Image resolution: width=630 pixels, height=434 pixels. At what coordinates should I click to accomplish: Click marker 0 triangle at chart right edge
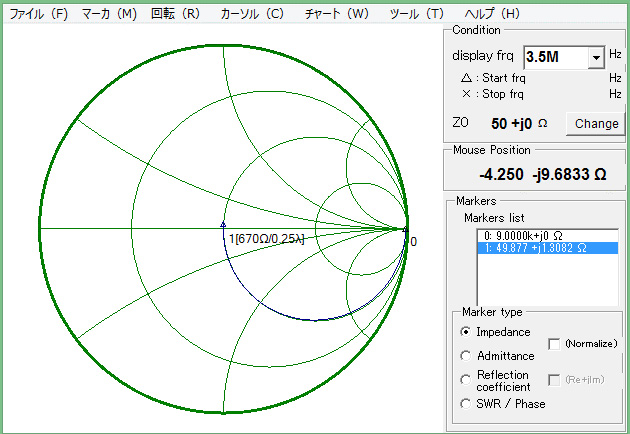[405, 229]
